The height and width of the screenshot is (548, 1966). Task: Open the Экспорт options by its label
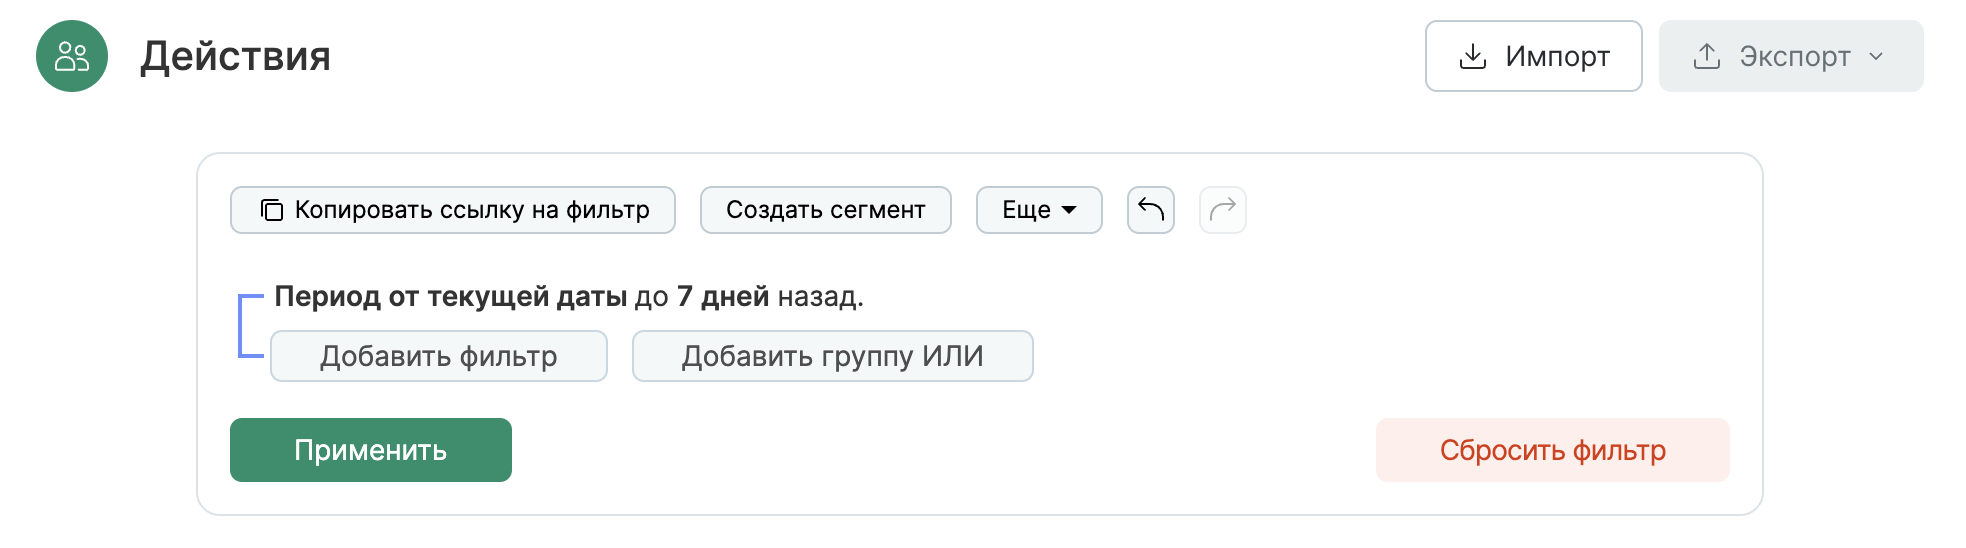pyautogui.click(x=1795, y=56)
